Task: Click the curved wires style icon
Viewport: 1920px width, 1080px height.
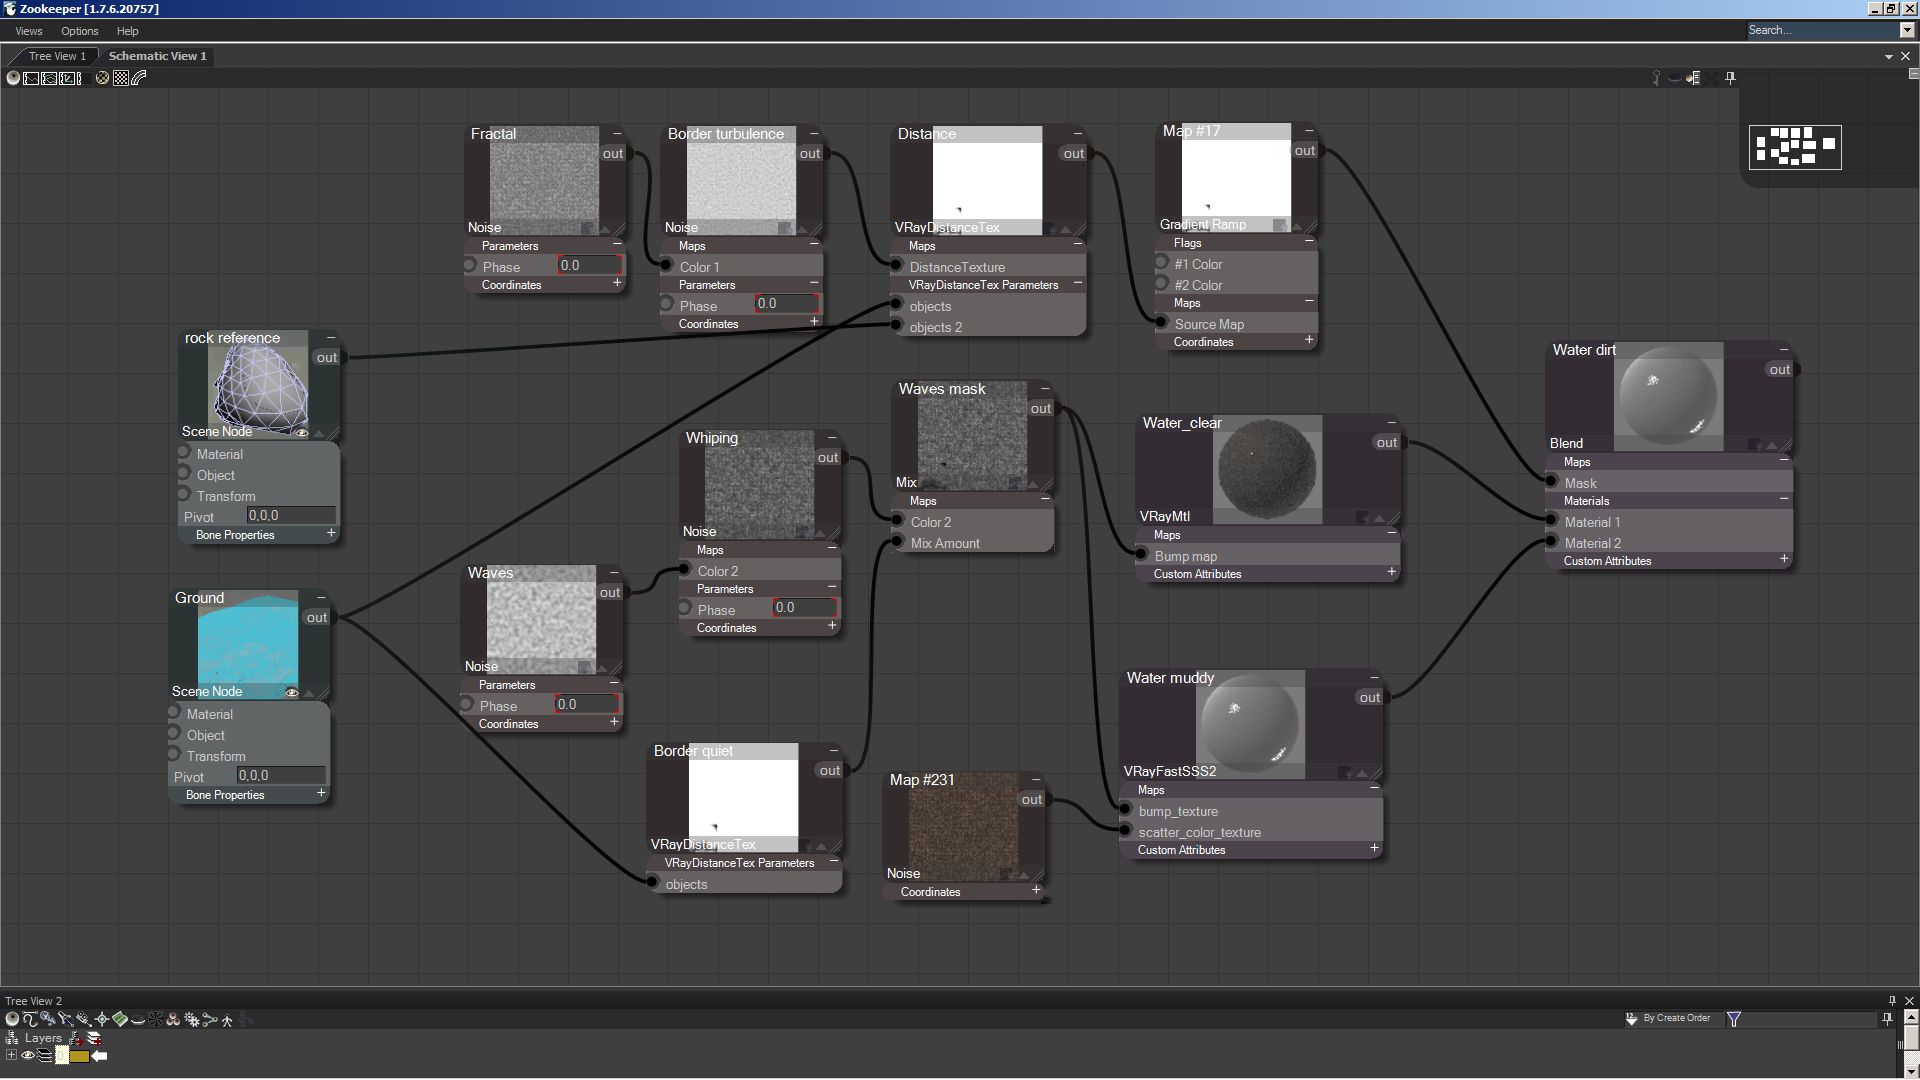Action: [x=139, y=78]
